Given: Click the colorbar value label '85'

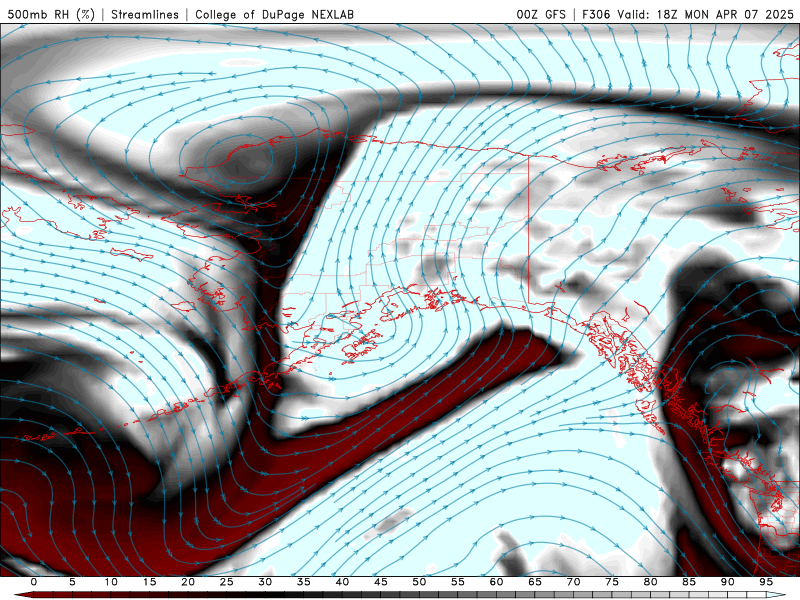Looking at the screenshot, I should click(689, 582).
